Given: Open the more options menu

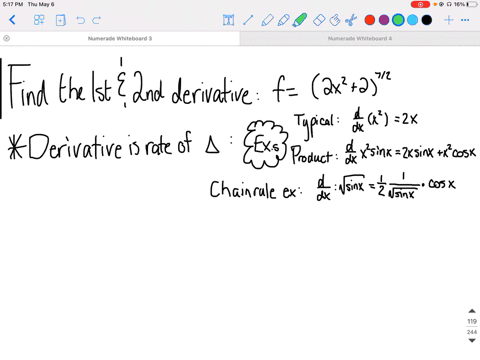Looking at the screenshot, I should coord(465,20).
